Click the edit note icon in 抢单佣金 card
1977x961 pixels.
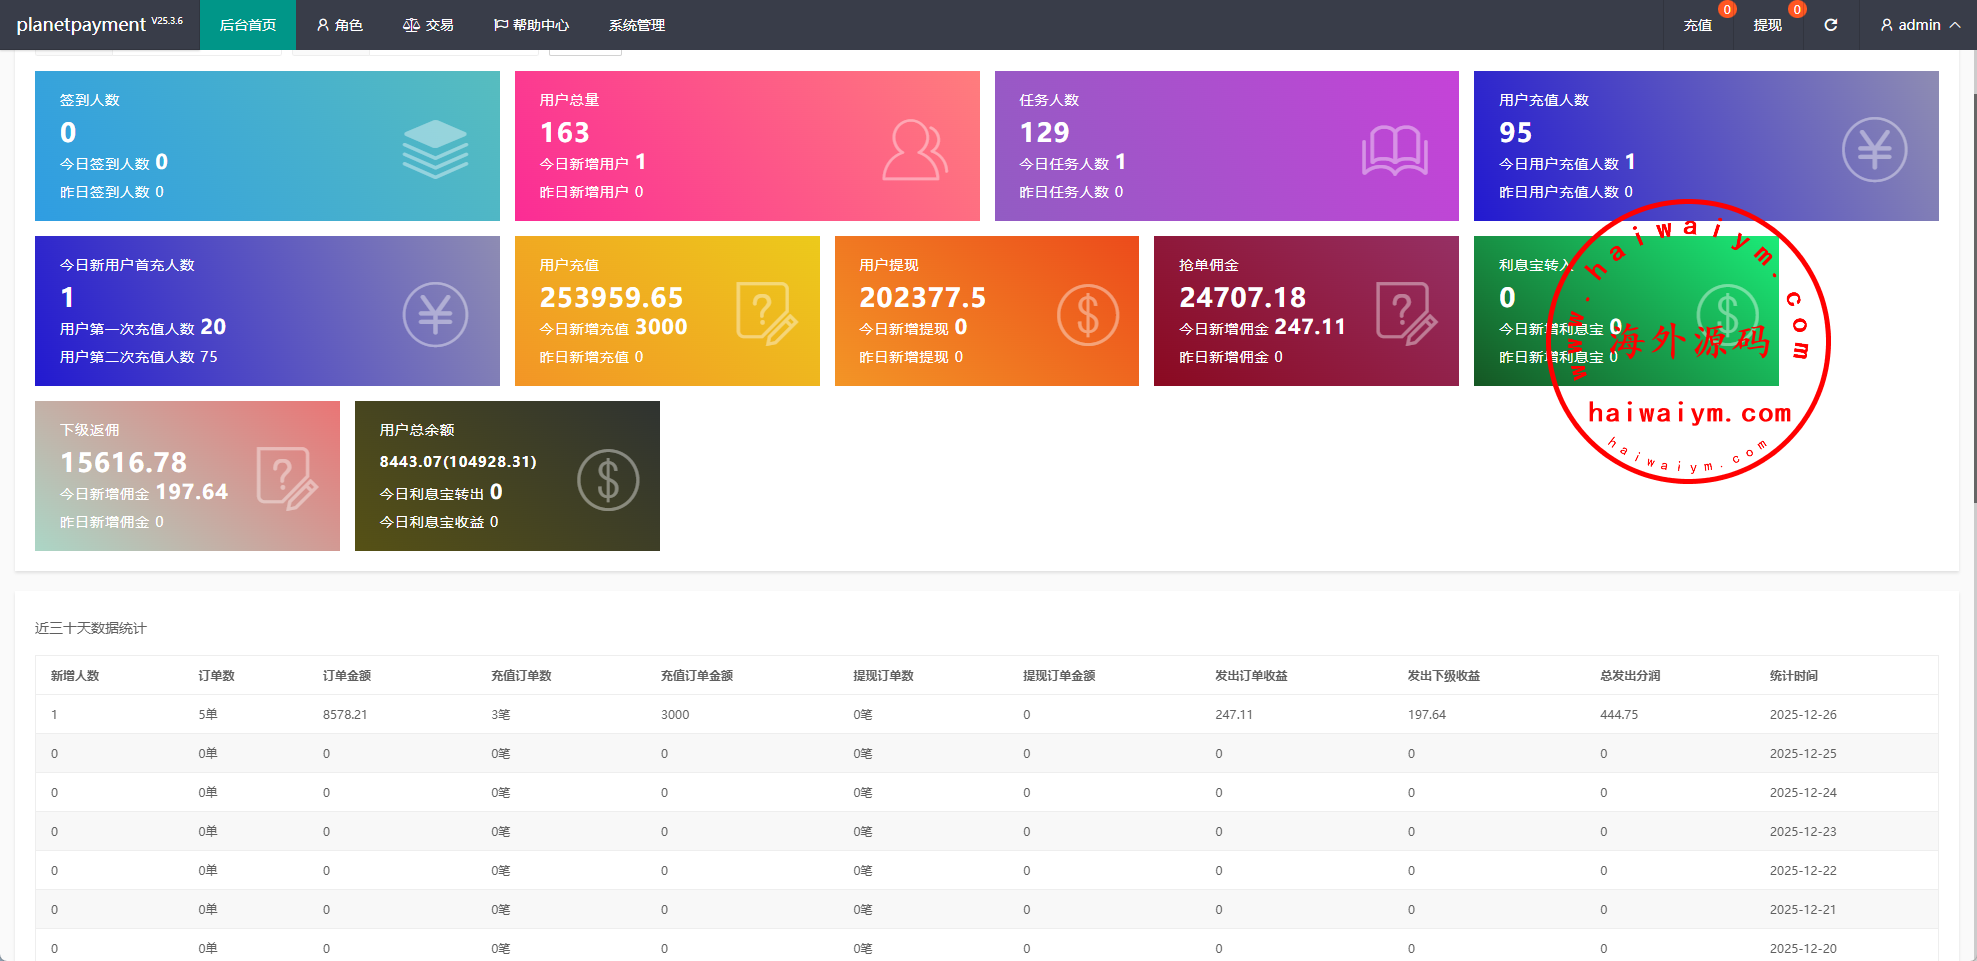tap(1406, 314)
